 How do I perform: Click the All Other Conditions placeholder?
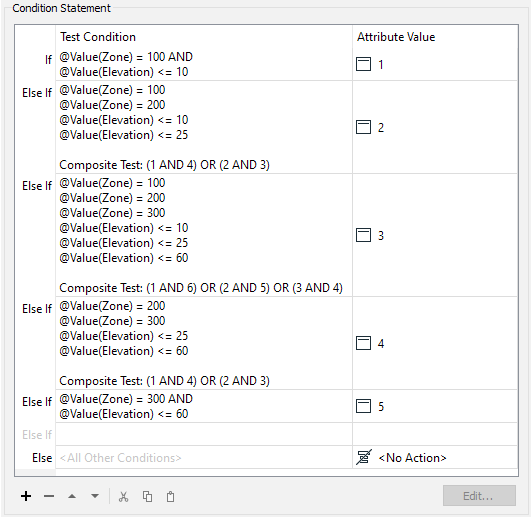pos(121,458)
